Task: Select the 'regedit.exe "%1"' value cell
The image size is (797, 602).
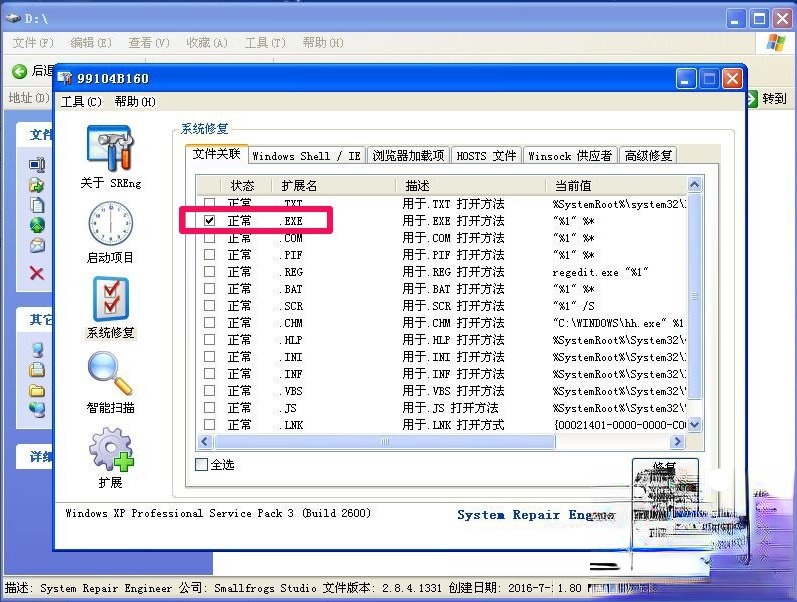Action: pos(600,272)
